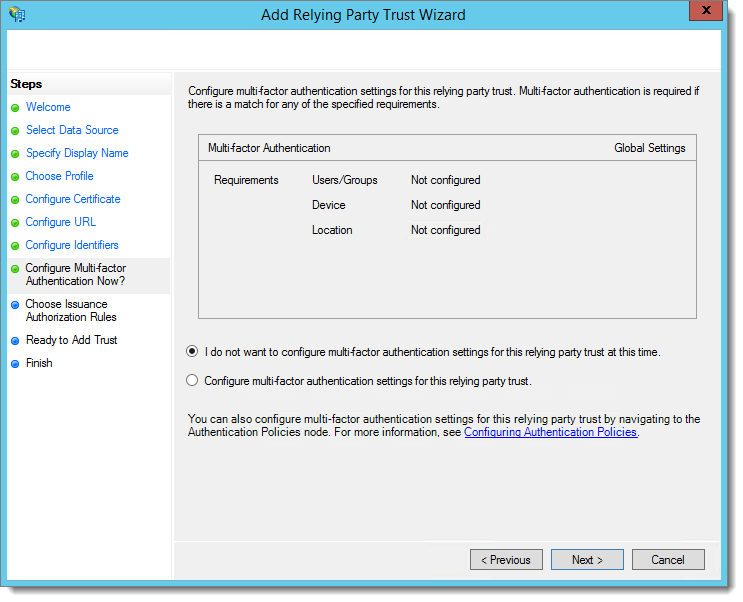The image size is (743, 602).
Task: Click blue bullet beside Finish step
Action: (x=15, y=364)
